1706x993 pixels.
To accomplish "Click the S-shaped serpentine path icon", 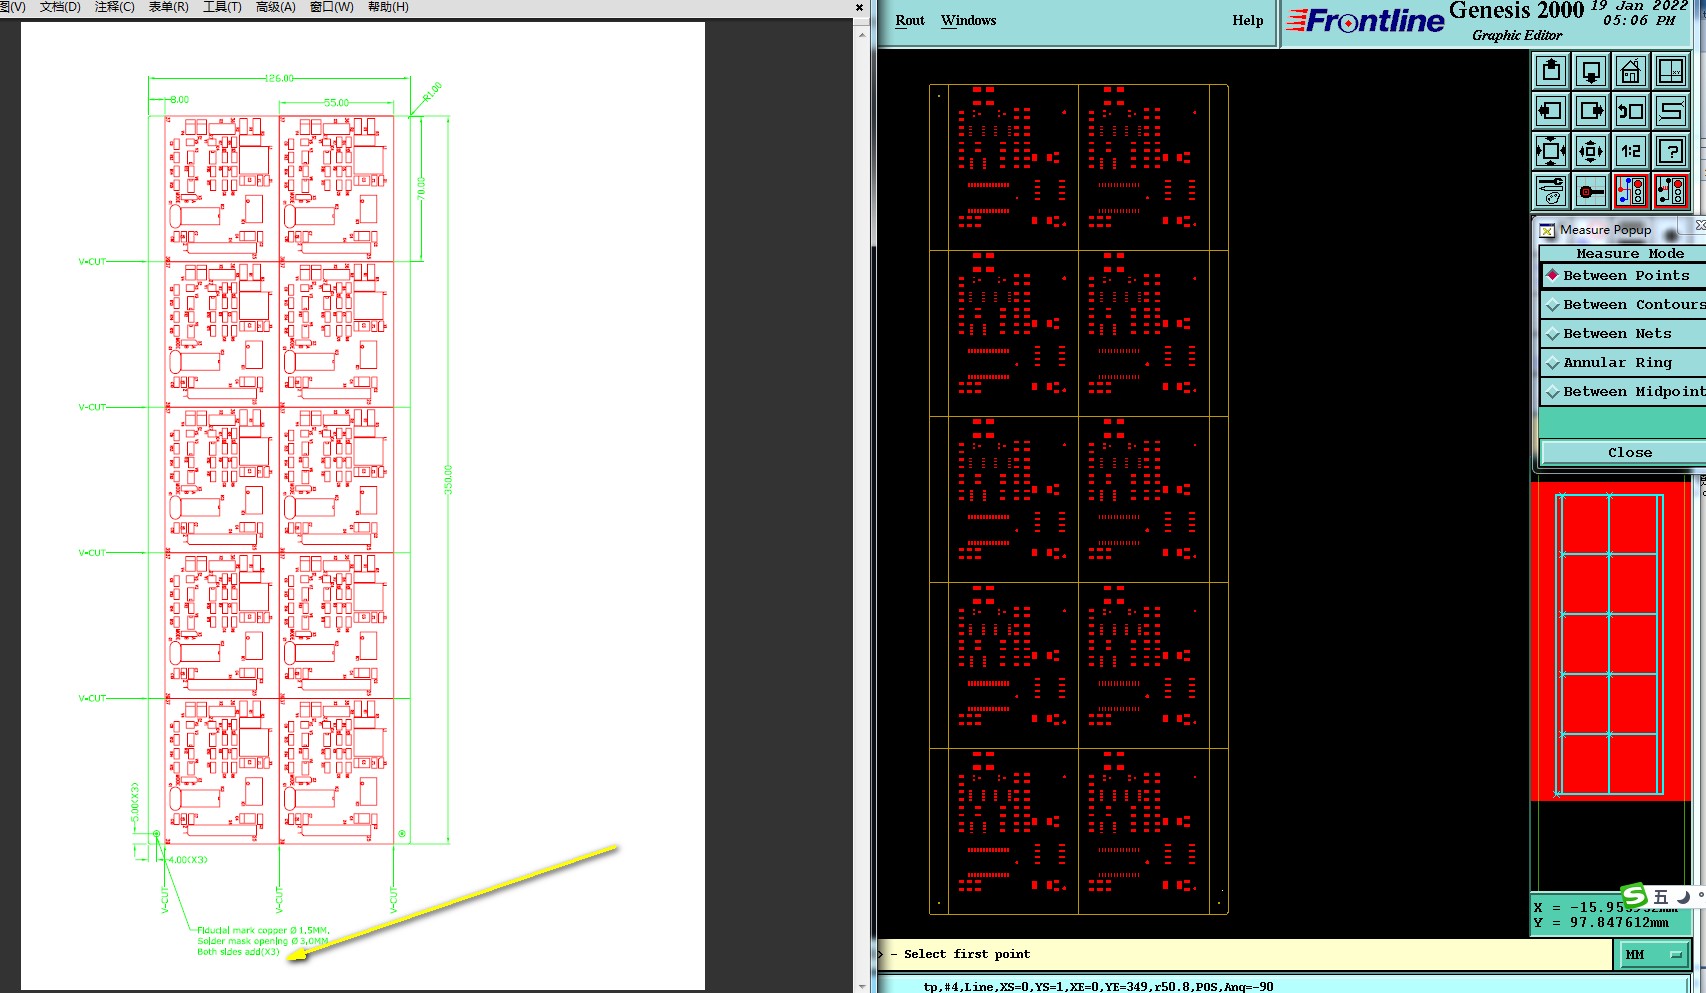I will click(1671, 111).
